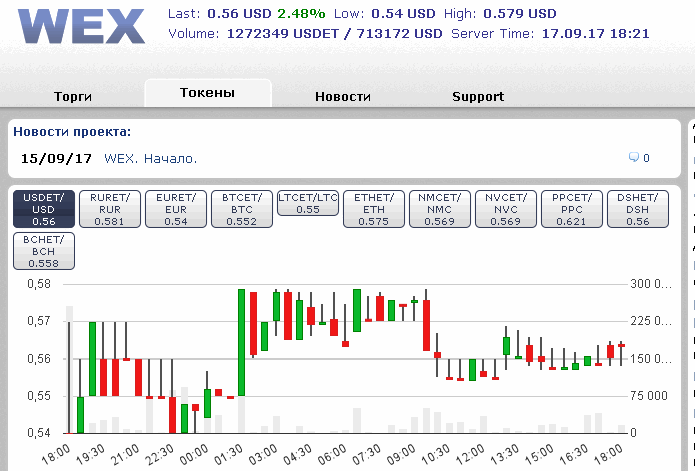
Task: Switch to the Токены tab
Action: tap(207, 93)
